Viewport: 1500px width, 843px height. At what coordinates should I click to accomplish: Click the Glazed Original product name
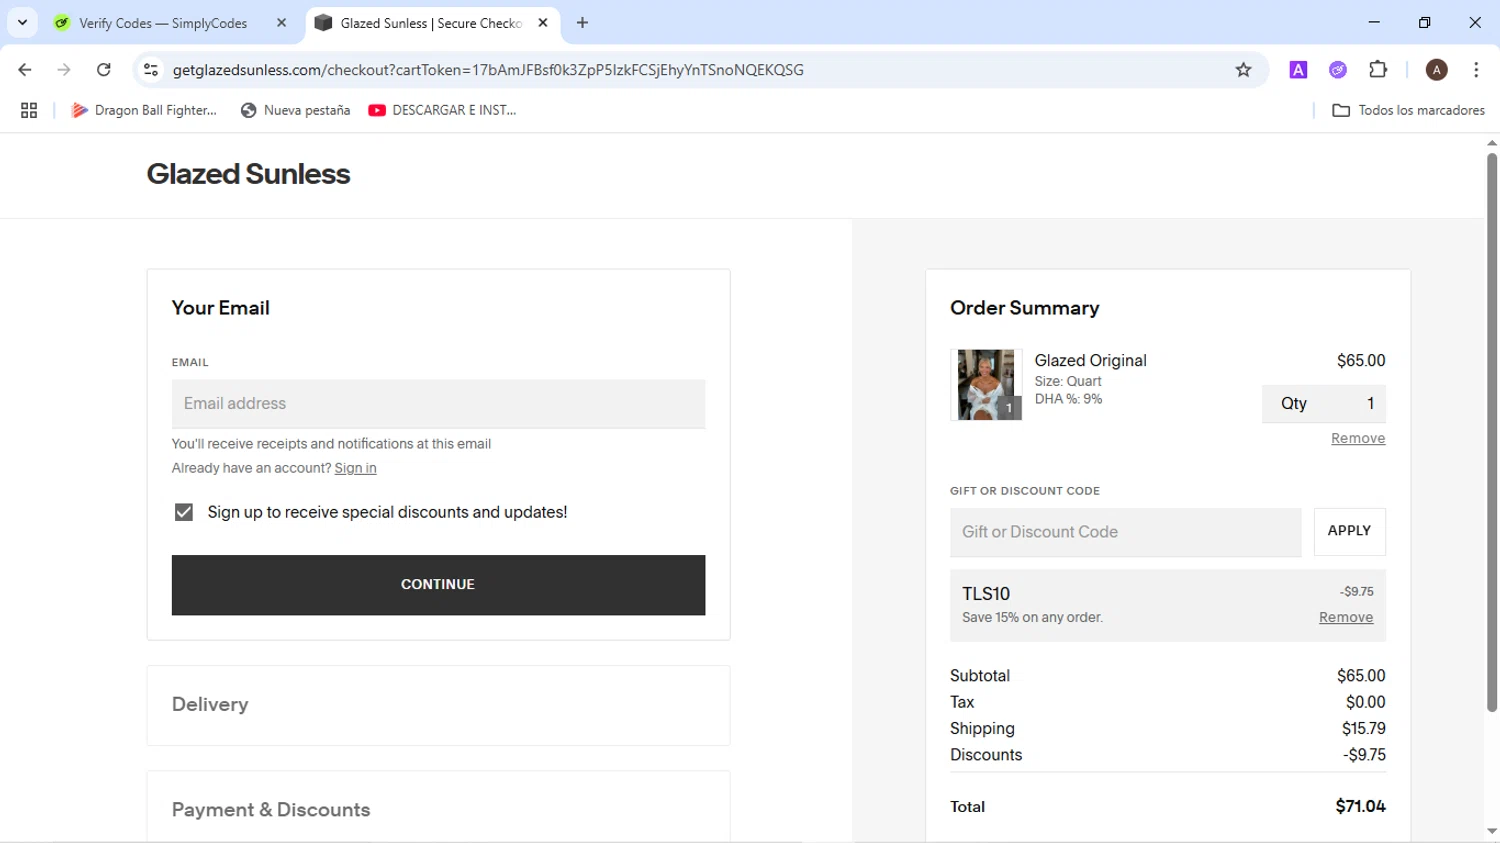[x=1090, y=361]
